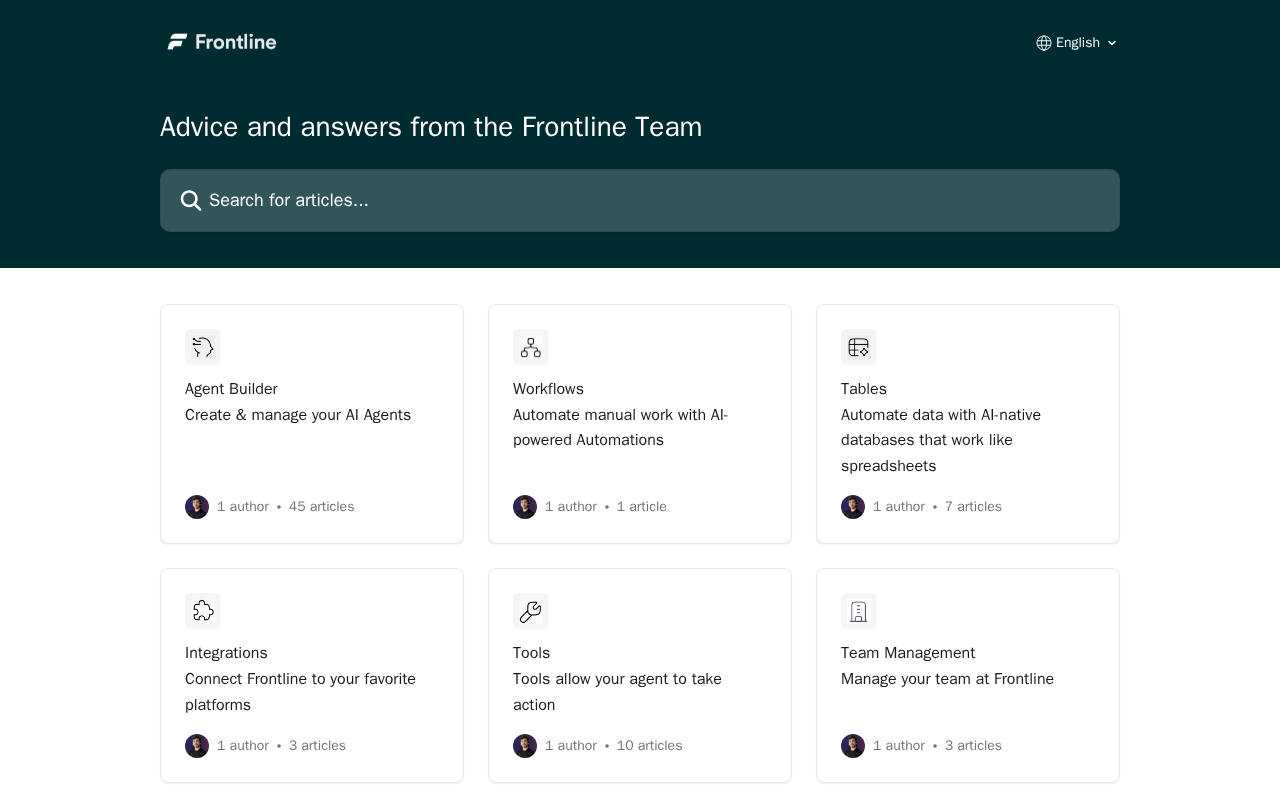Viewport: 1280px width, 800px height.
Task: Click the Tools wrench icon
Action: click(x=531, y=611)
